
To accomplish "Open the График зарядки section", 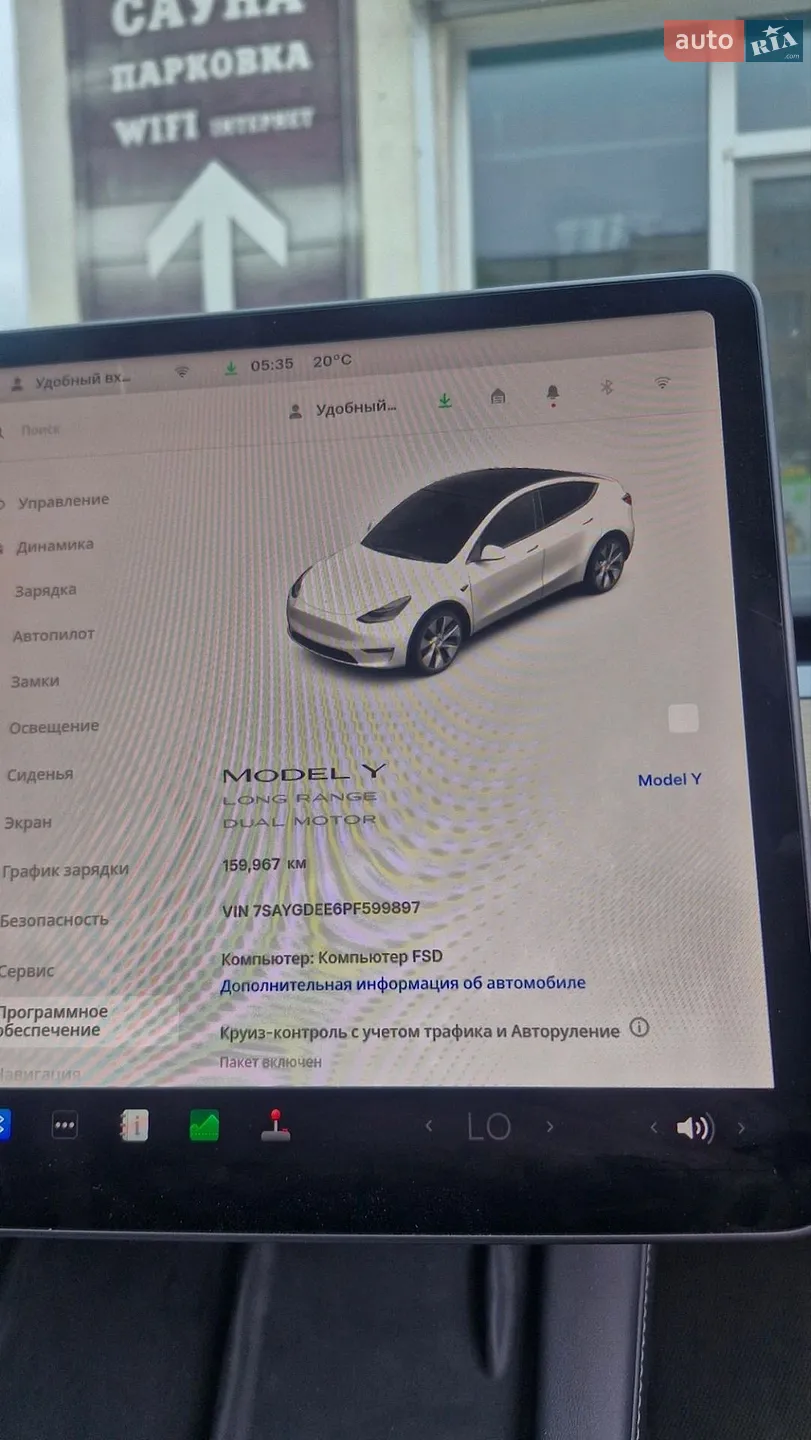I will 65,870.
